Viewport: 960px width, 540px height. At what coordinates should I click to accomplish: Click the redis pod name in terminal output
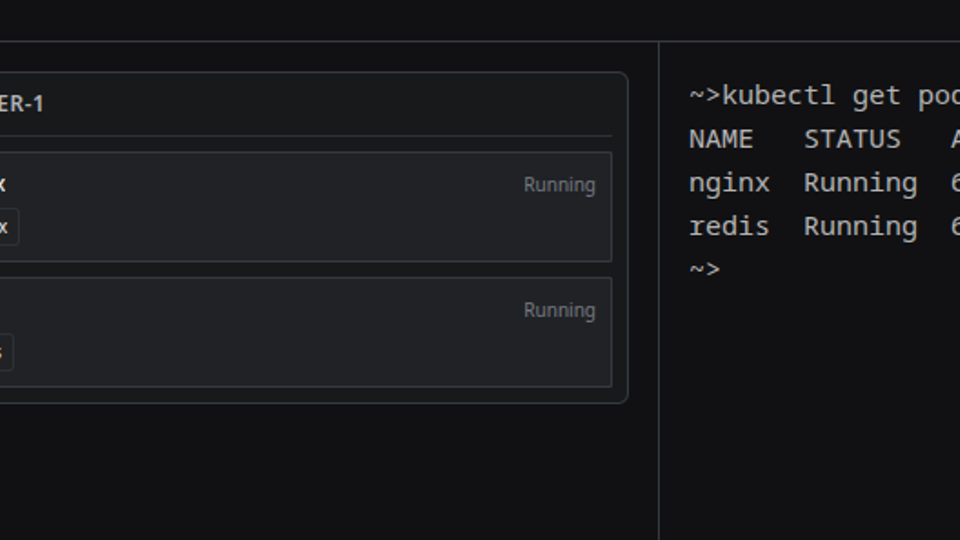[x=729, y=227]
